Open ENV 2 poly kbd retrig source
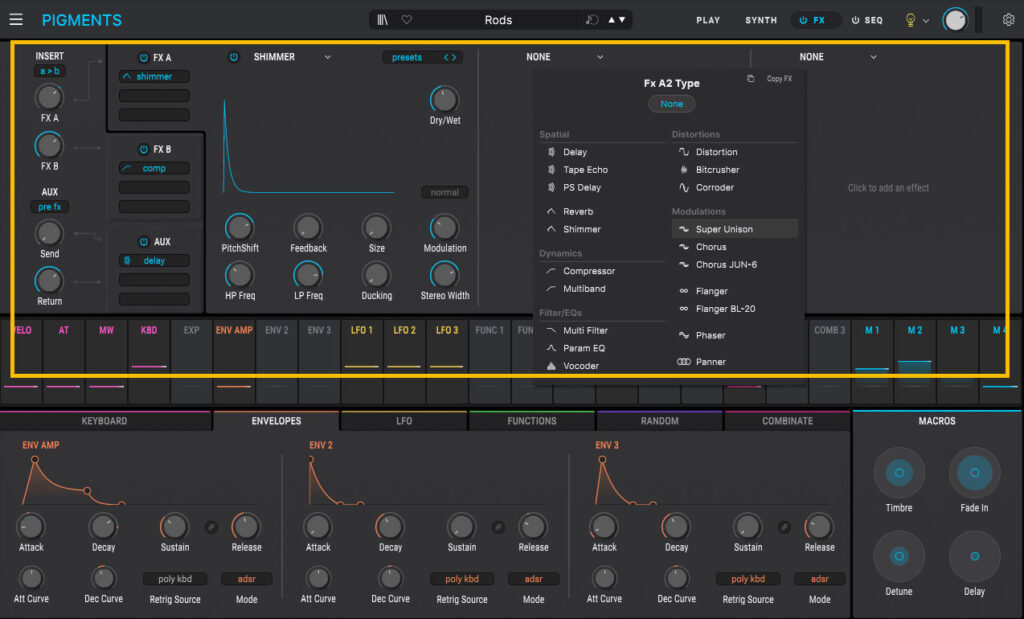This screenshot has width=1024, height=619. (x=462, y=579)
